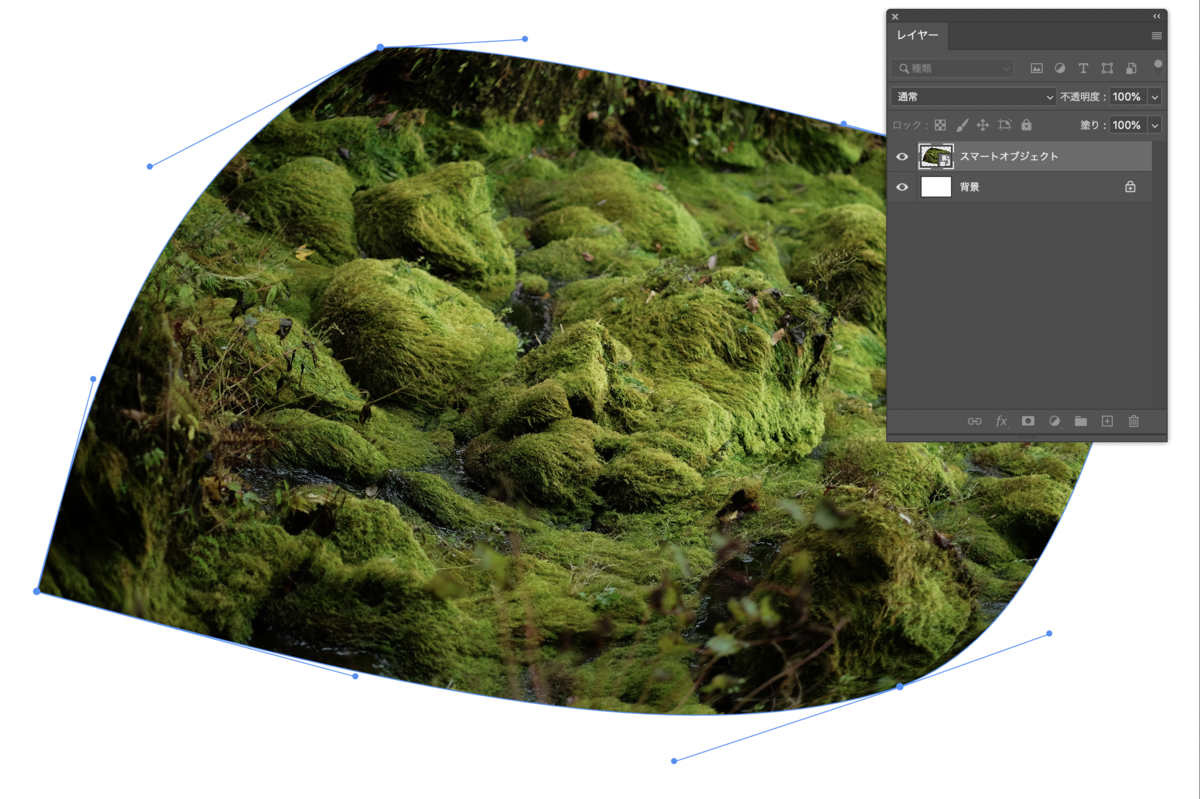This screenshot has width=1200, height=799.
Task: Open the fx layer style menu
Action: 1001,421
